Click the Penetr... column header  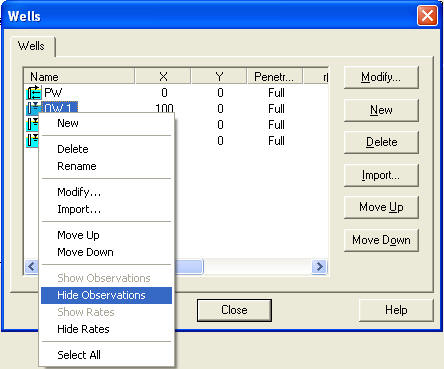click(x=275, y=77)
